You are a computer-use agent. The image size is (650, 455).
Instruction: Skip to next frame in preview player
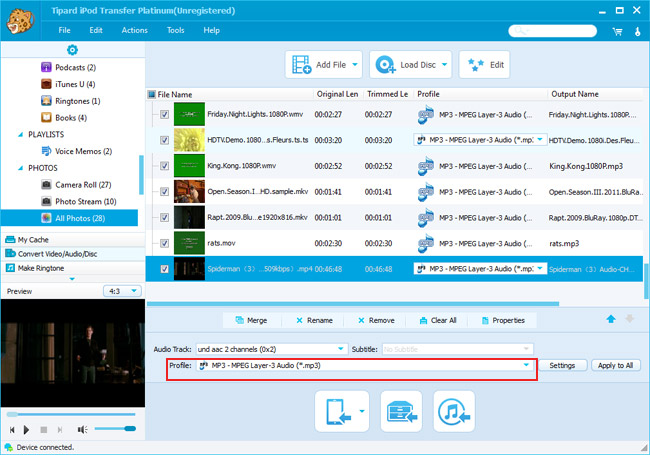pyautogui.click(x=60, y=430)
